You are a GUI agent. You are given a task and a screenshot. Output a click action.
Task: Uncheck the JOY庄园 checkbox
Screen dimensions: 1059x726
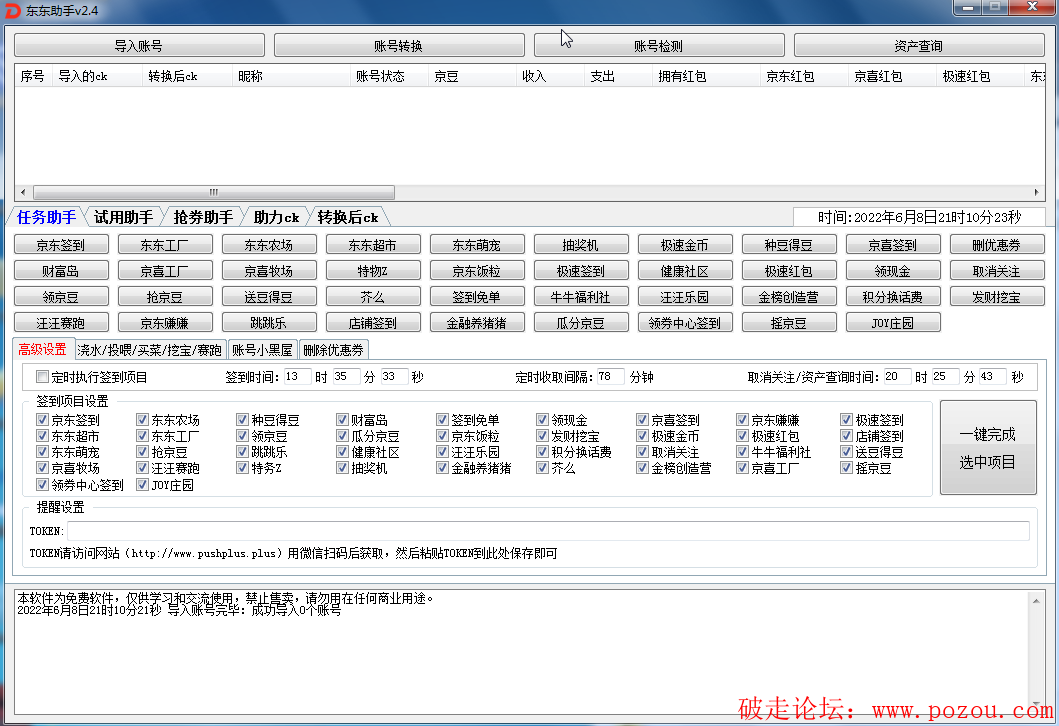[143, 484]
